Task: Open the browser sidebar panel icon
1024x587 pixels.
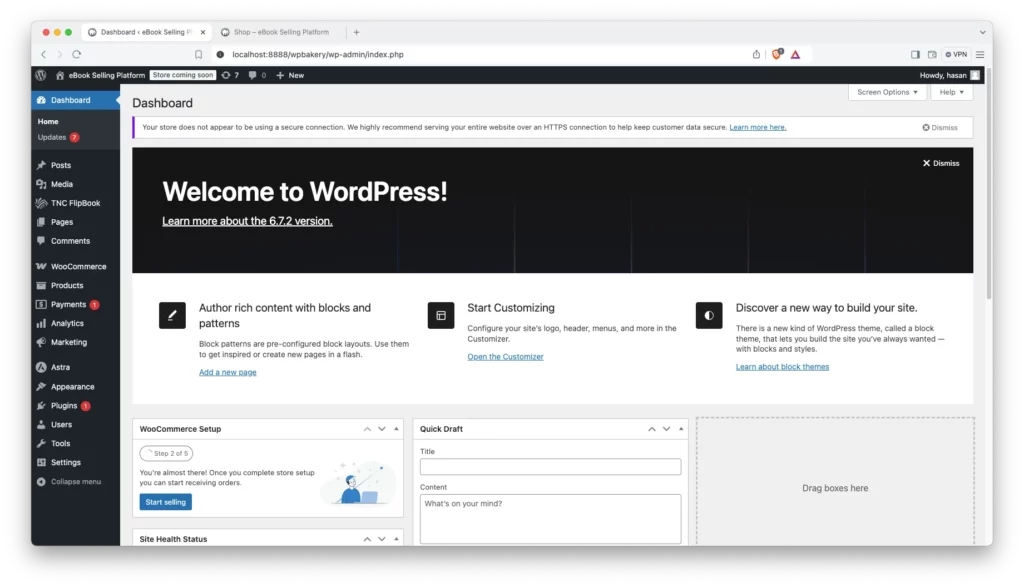Action: pos(915,54)
